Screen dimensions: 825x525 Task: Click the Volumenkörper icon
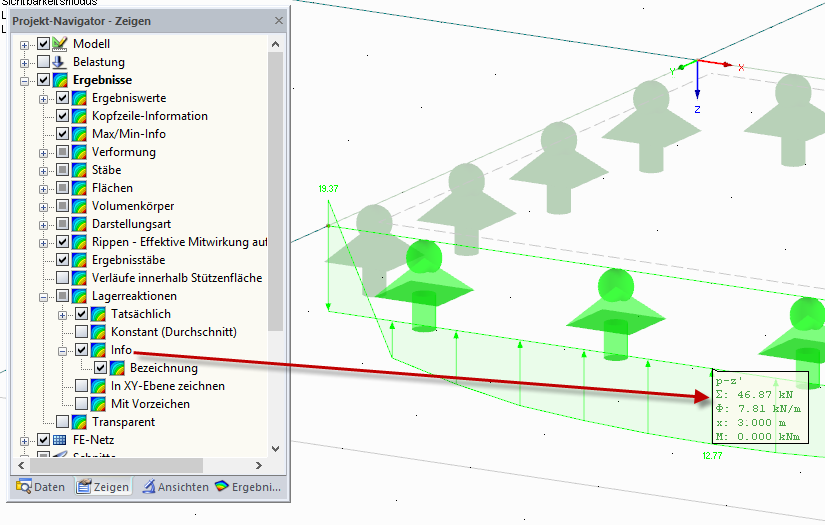(x=79, y=206)
